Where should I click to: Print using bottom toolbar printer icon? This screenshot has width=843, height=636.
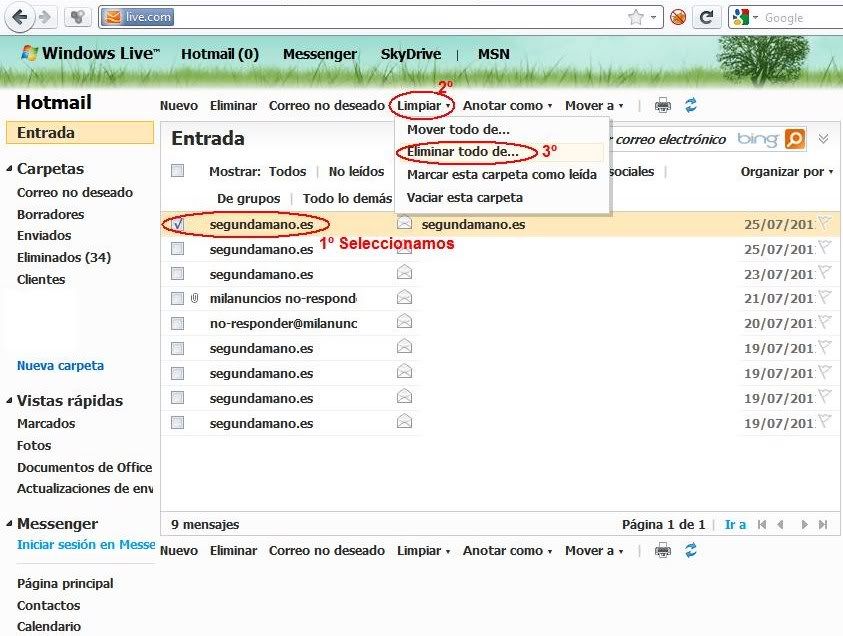coord(663,551)
